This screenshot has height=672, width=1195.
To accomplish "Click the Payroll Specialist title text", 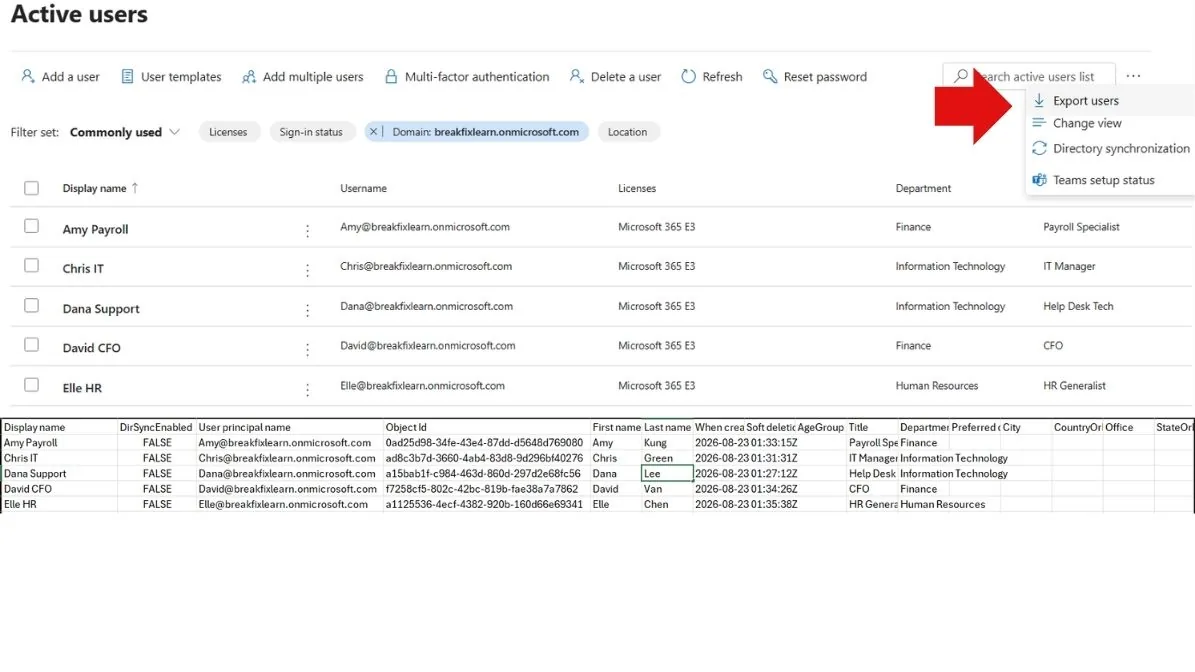I will [1081, 227].
